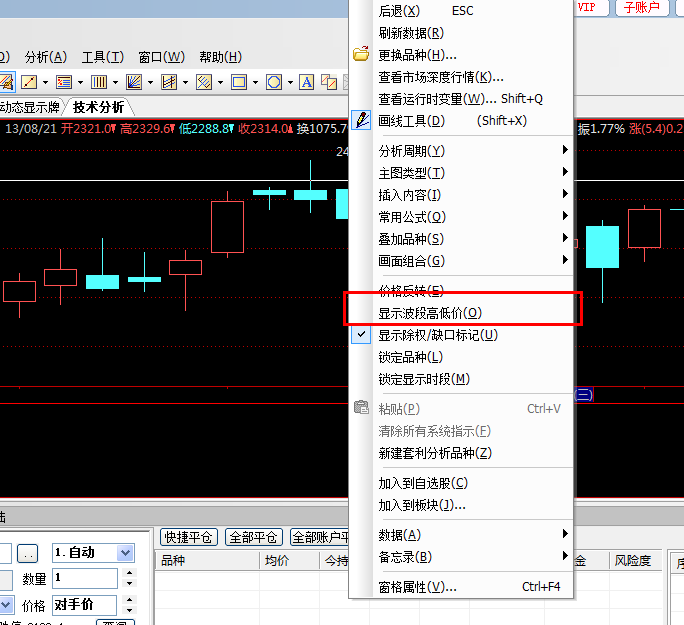Click the 风险度 column header
Viewport: 684px width, 625px height.
pyautogui.click(x=635, y=560)
